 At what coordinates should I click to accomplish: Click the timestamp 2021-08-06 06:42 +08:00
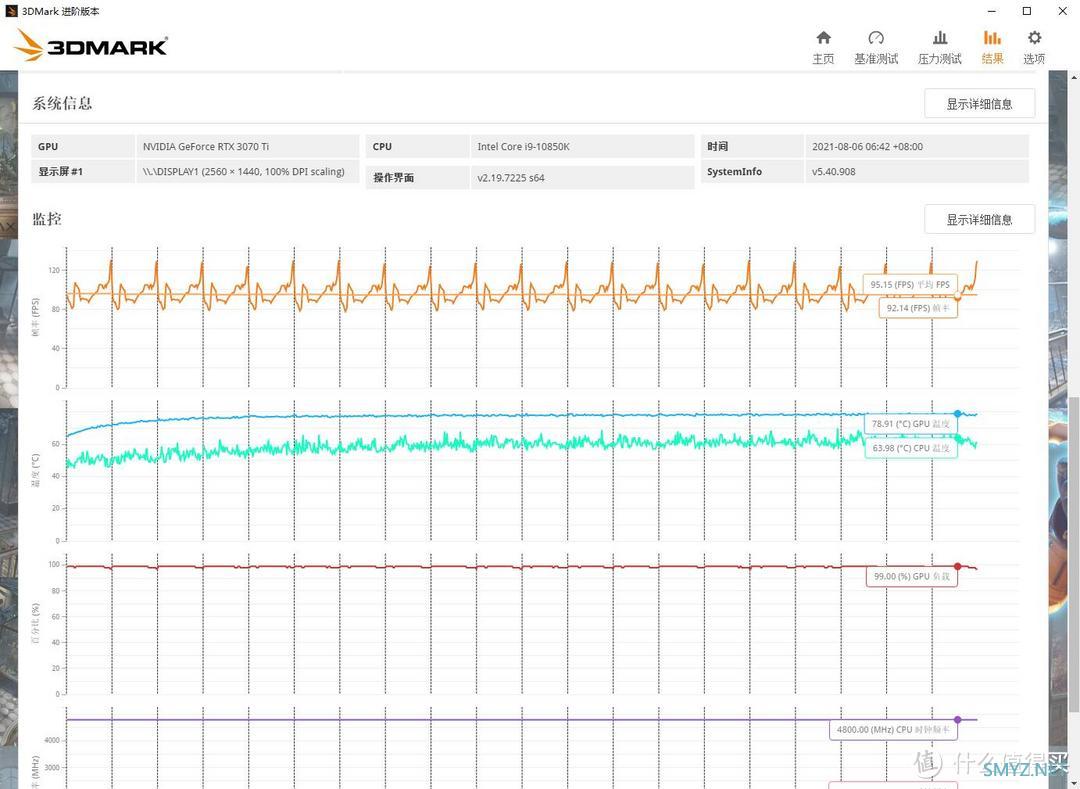point(867,147)
